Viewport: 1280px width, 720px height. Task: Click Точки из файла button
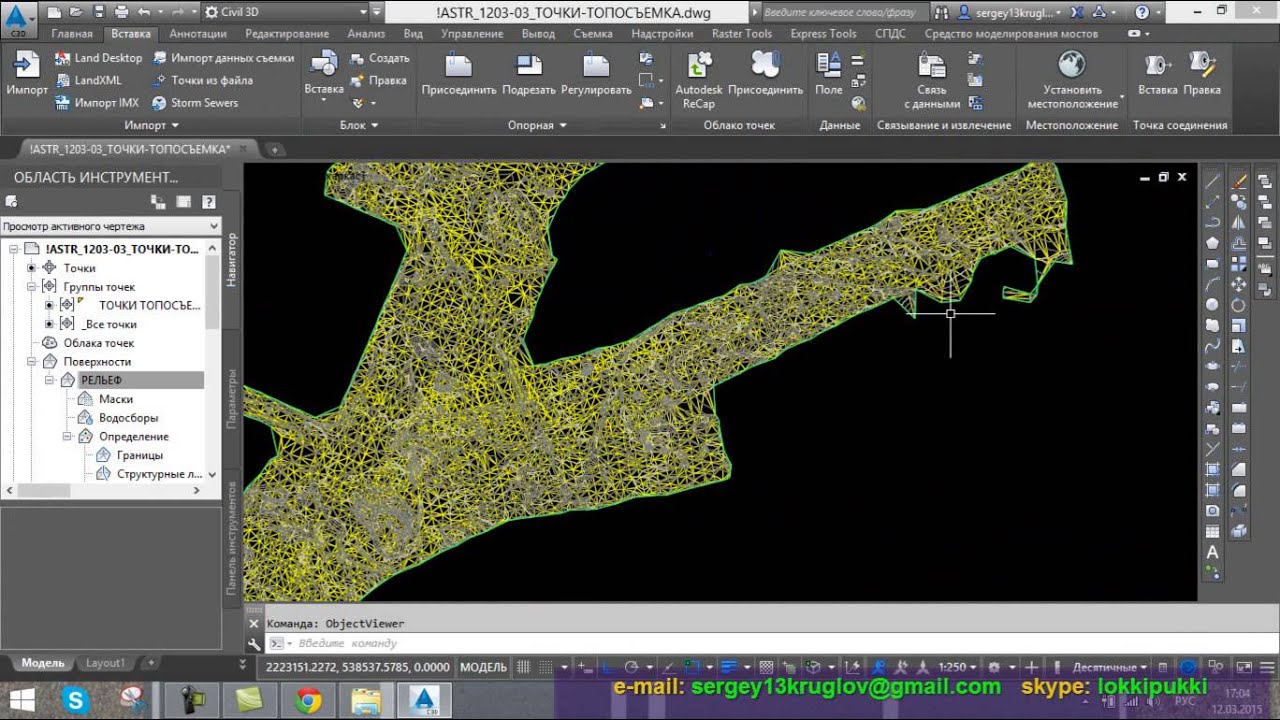pyautogui.click(x=211, y=80)
